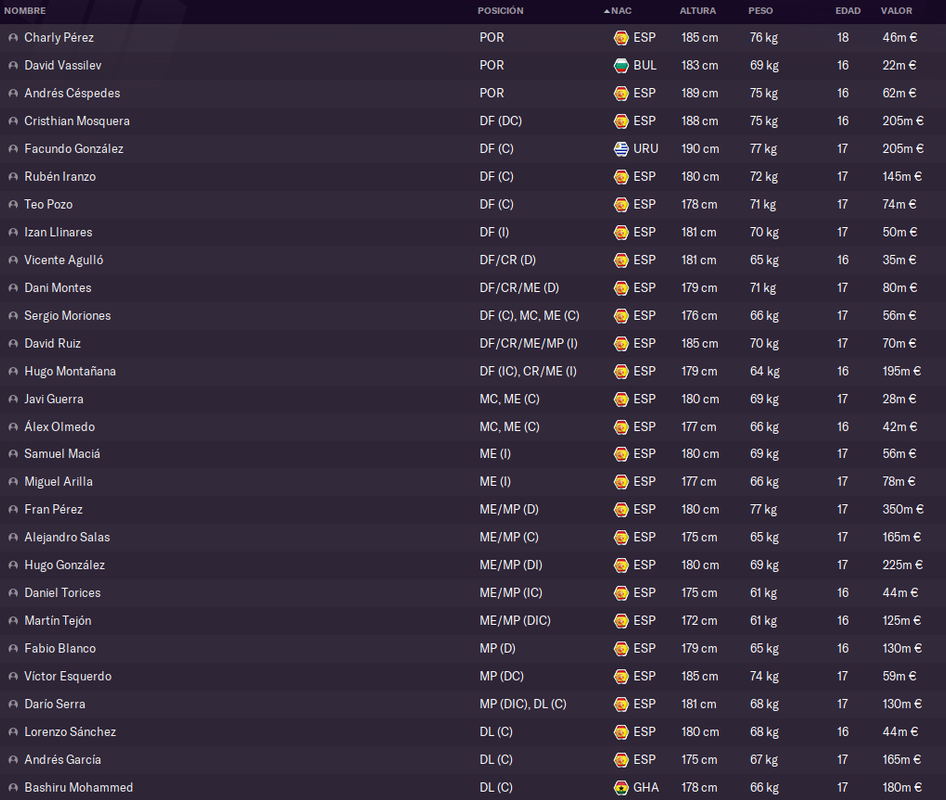Click the player icon next to Álex Olmedo
The width and height of the screenshot is (946, 800).
[x=13, y=427]
